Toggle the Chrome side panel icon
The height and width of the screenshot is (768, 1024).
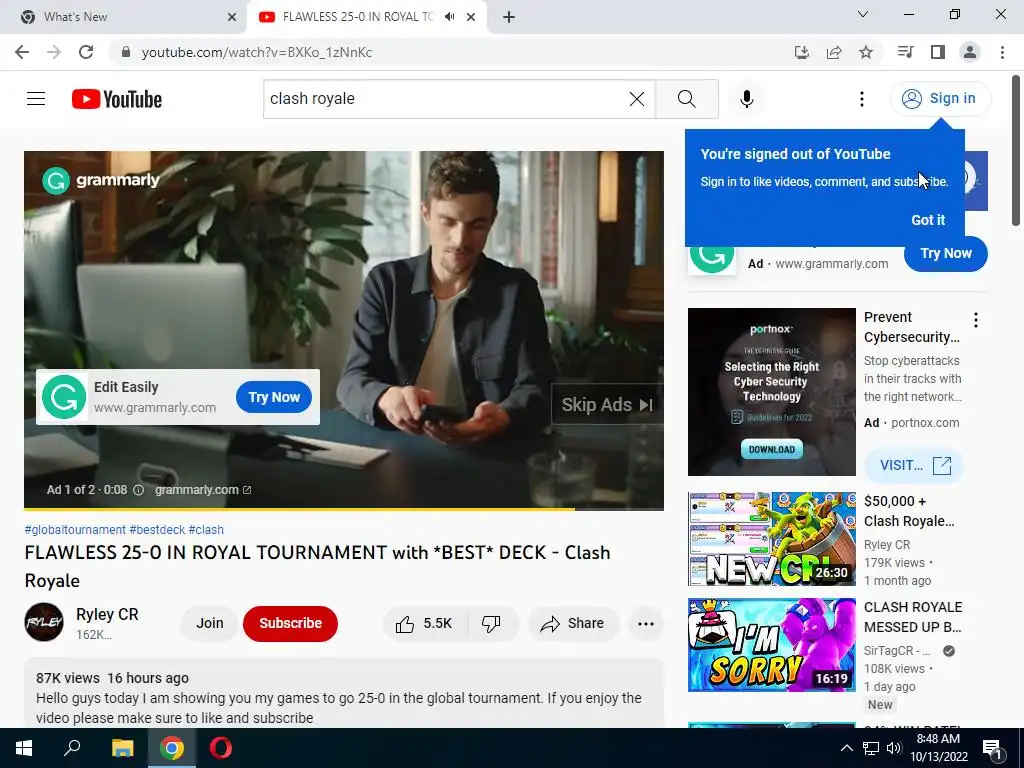click(x=938, y=52)
